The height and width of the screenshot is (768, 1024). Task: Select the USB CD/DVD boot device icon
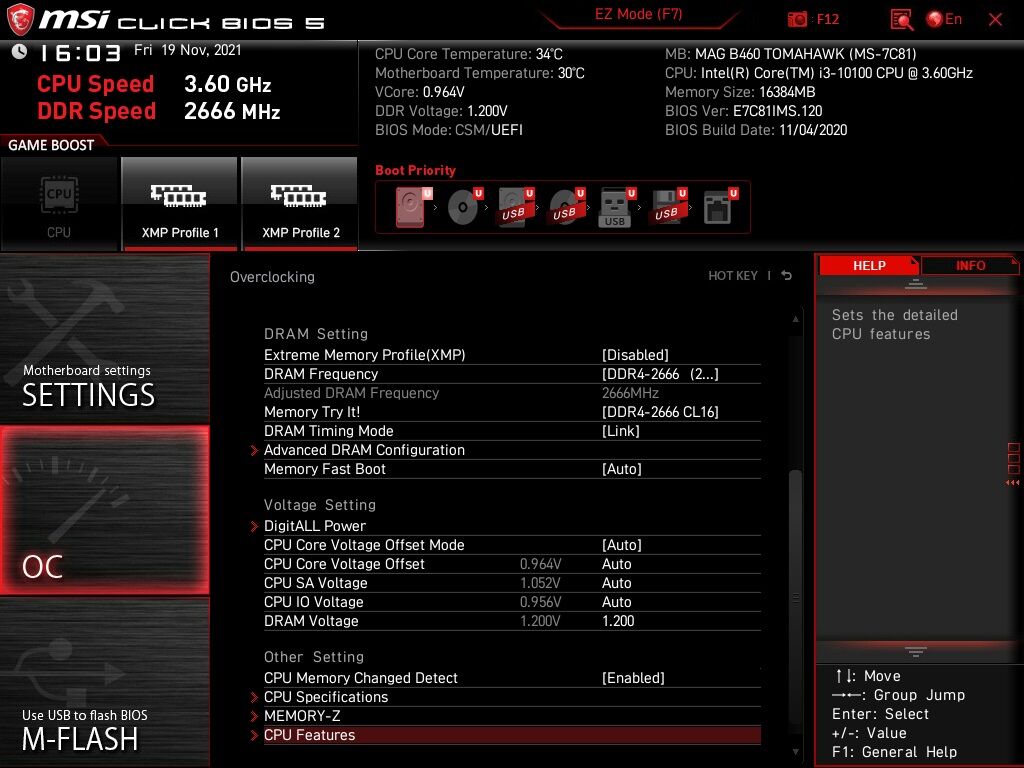(x=566, y=207)
